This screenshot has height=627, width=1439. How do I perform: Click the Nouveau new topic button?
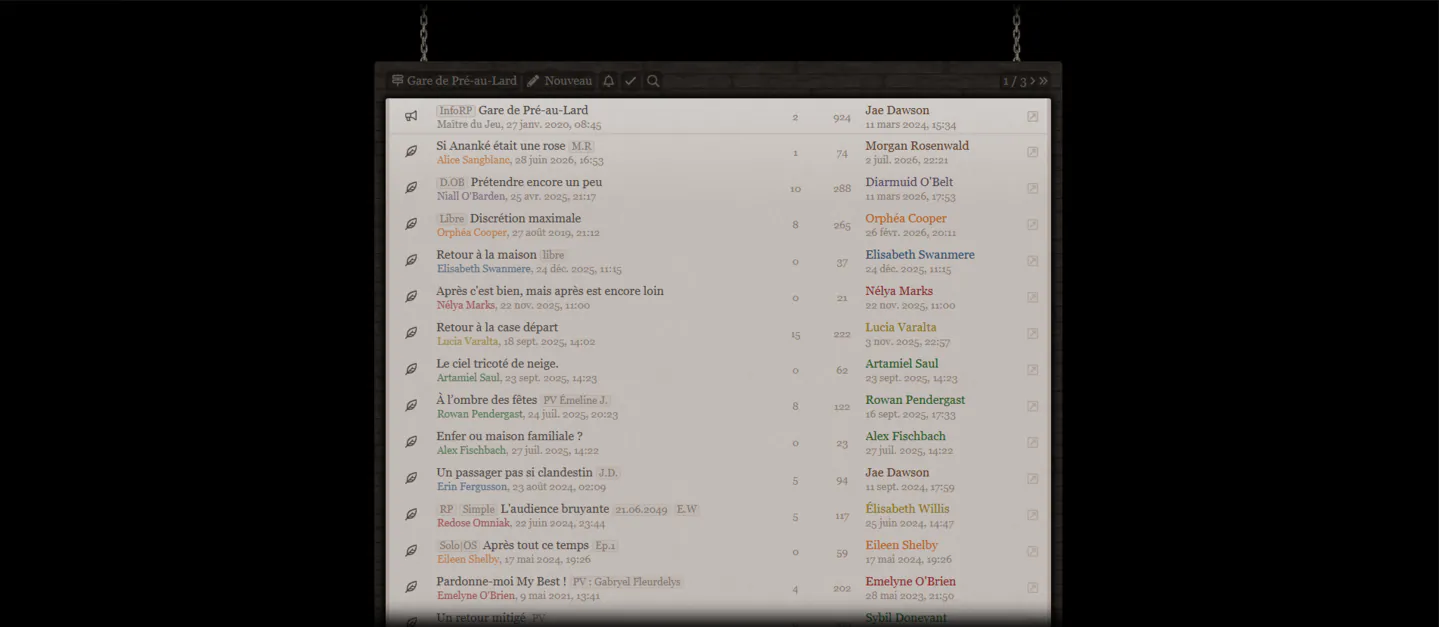point(560,81)
